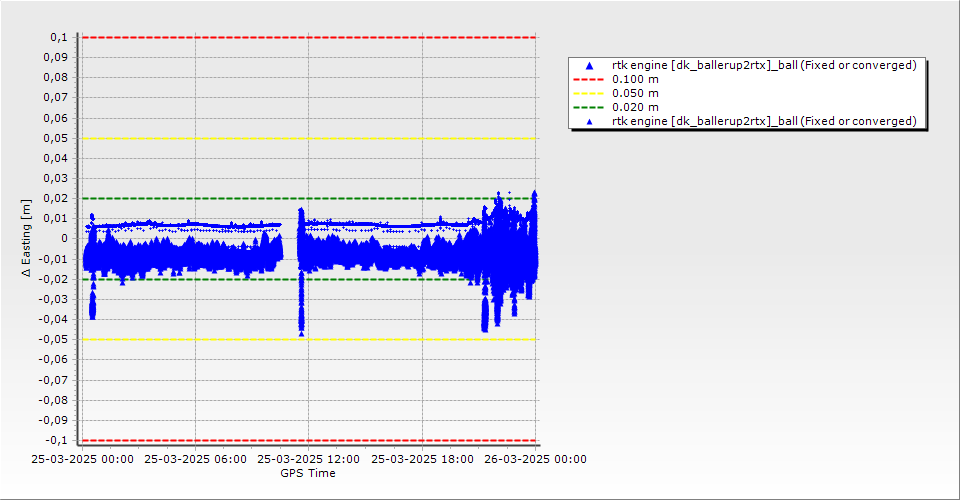Click the red dashed line legend swatch
Image resolution: width=960 pixels, height=500 pixels.
coord(588,80)
